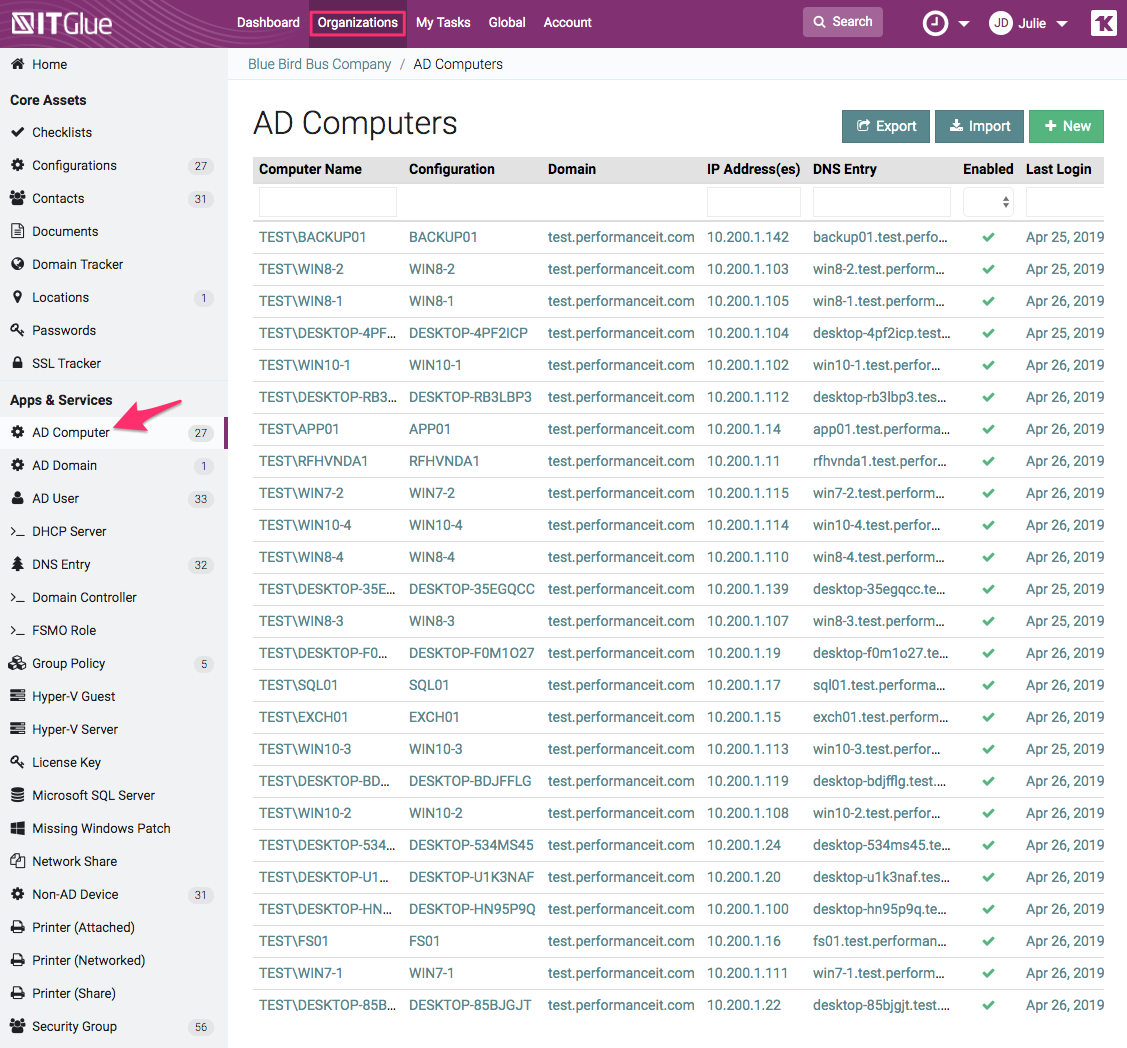Open the timer dropdown arrow
The image size is (1127, 1048).
[964, 24]
